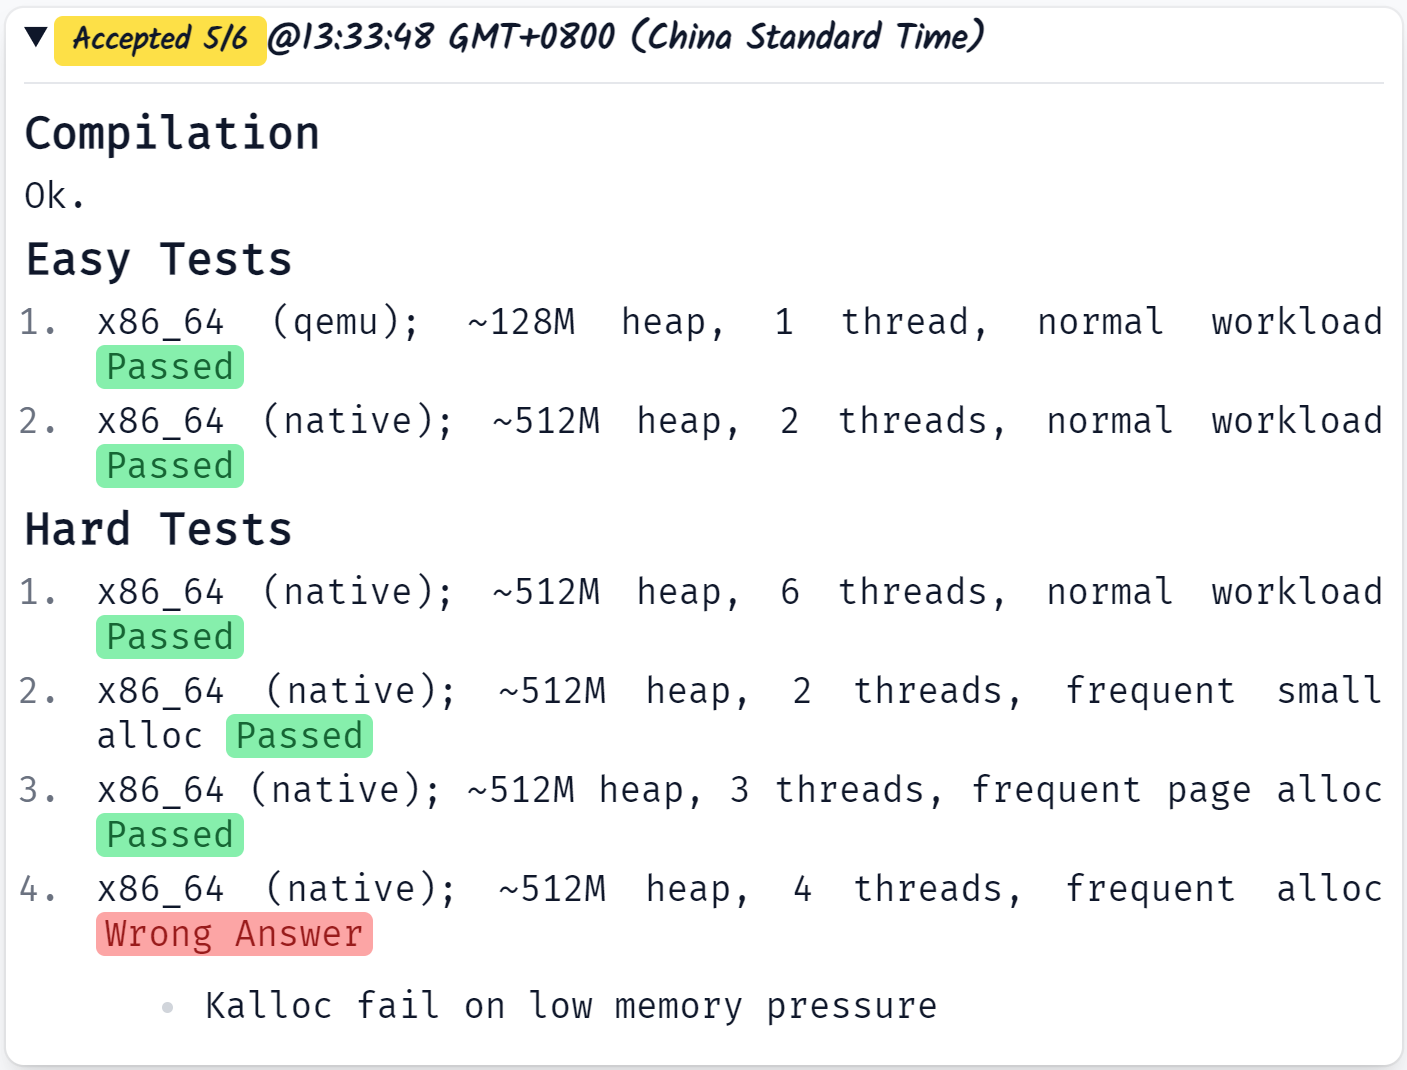Click the frequent page alloc test description
Image resolution: width=1407 pixels, height=1070 pixels.
[740, 790]
